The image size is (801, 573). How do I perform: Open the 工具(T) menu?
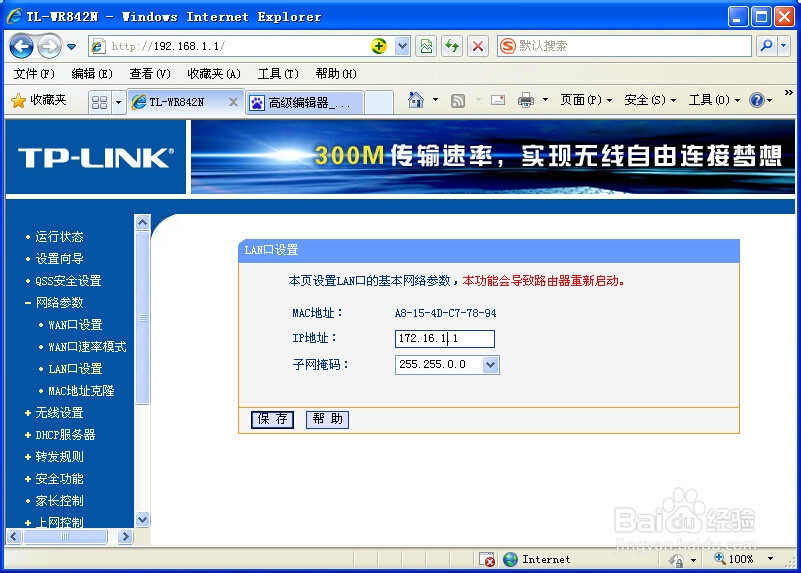point(278,74)
